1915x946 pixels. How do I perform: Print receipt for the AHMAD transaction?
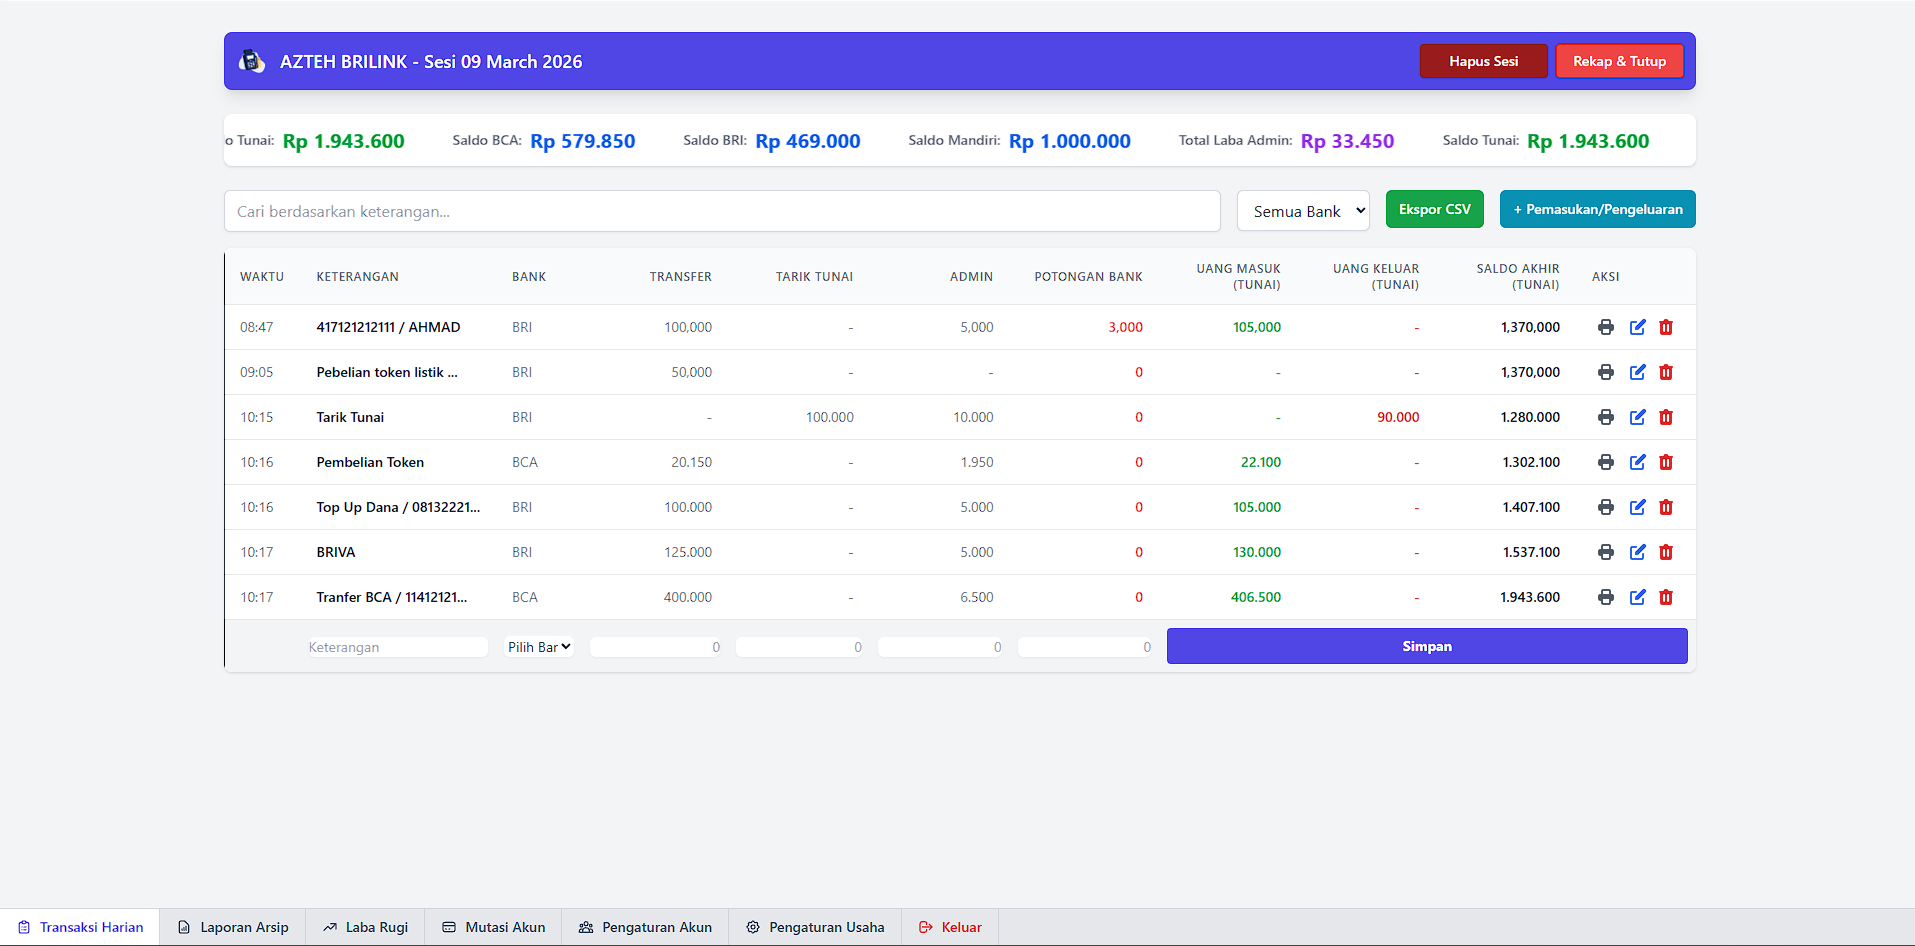pos(1605,327)
